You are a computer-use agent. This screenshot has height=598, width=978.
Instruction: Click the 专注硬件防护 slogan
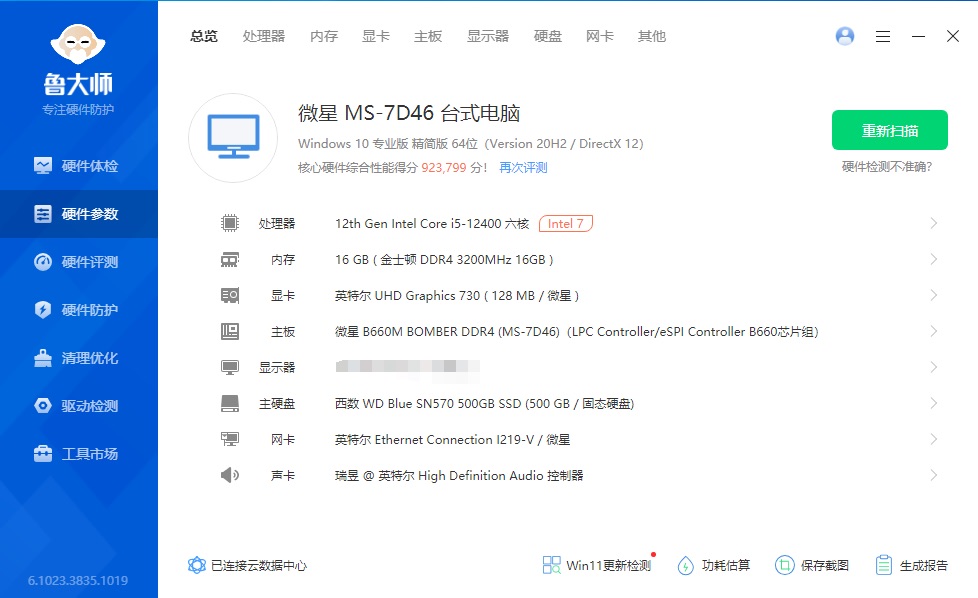point(78,110)
